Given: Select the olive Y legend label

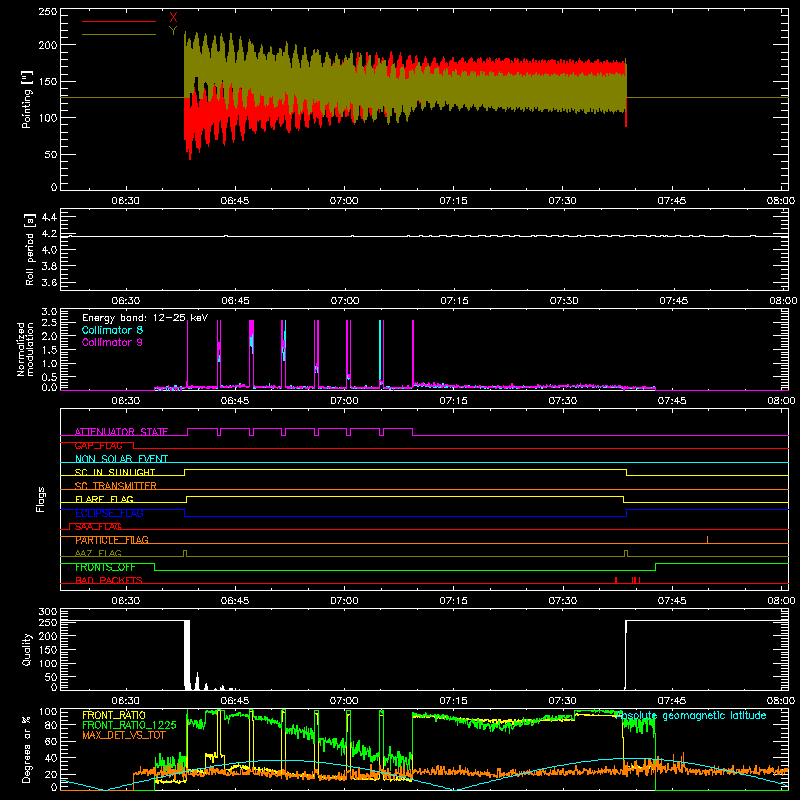Looking at the screenshot, I should (x=173, y=31).
